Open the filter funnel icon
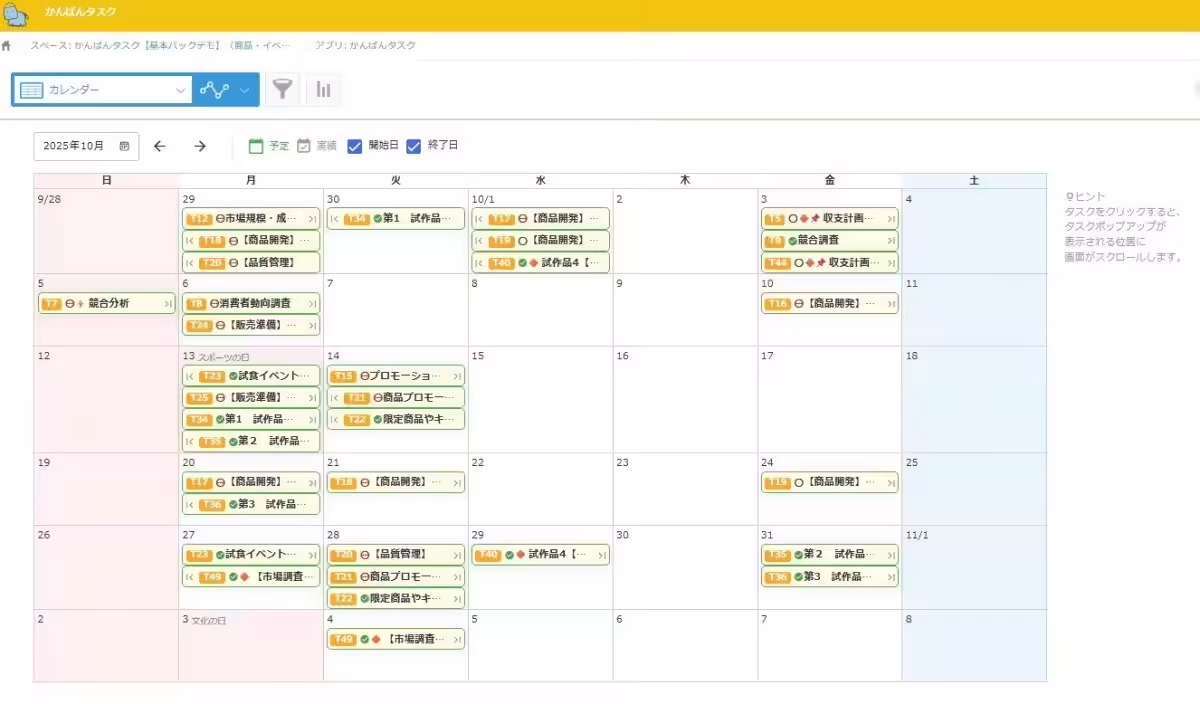Image resolution: width=1200 pixels, height=704 pixels. coord(283,90)
